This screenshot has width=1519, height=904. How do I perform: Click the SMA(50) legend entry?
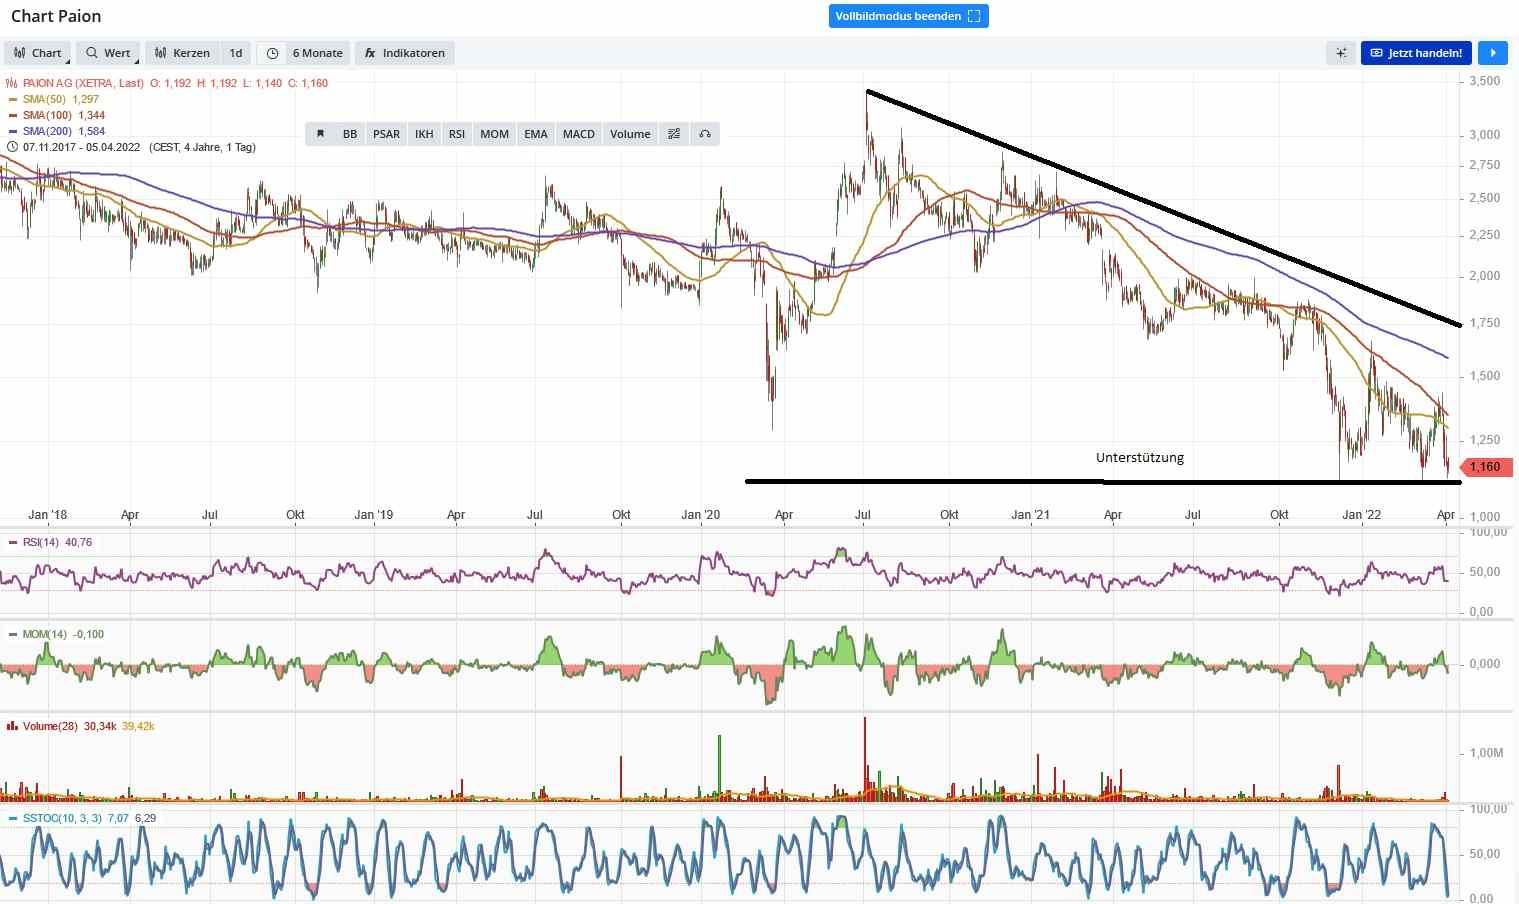click(x=61, y=99)
